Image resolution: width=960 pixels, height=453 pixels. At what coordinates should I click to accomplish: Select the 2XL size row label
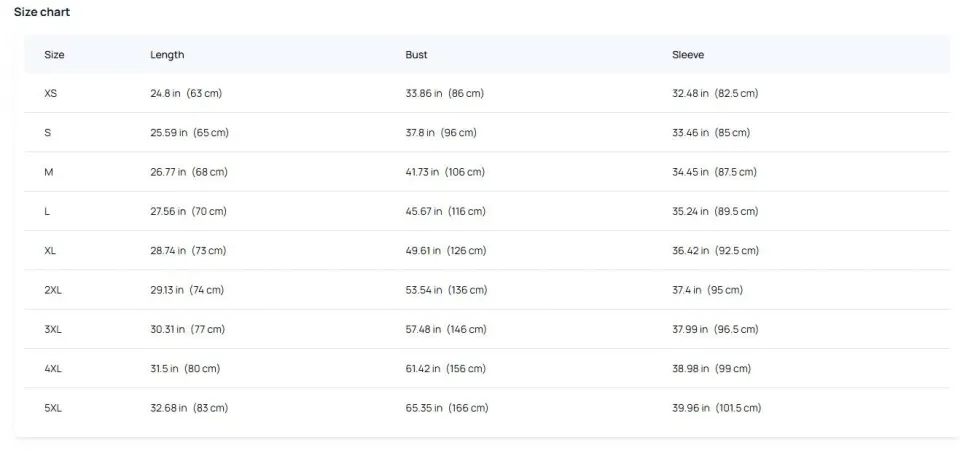(53, 290)
